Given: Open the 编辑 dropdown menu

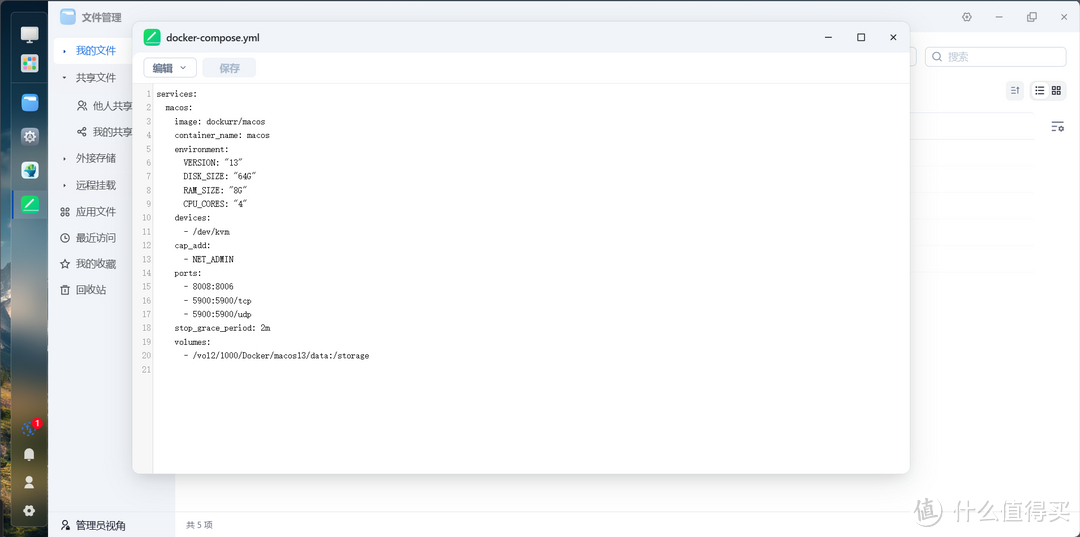Looking at the screenshot, I should 170,67.
